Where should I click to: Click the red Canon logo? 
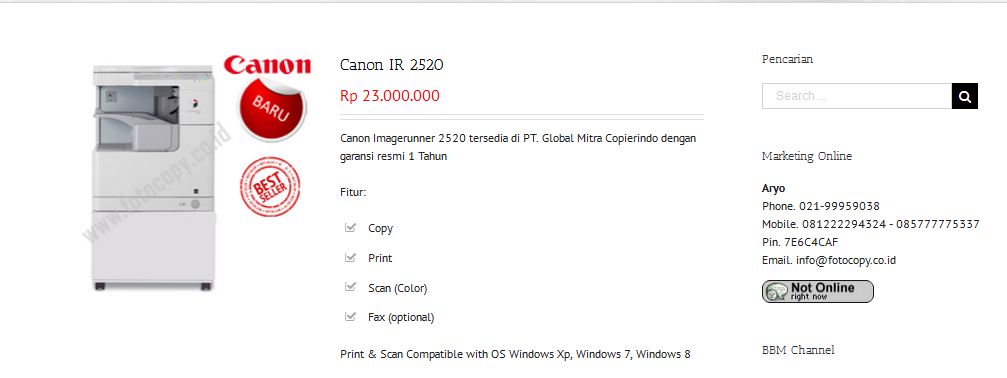pos(267,65)
